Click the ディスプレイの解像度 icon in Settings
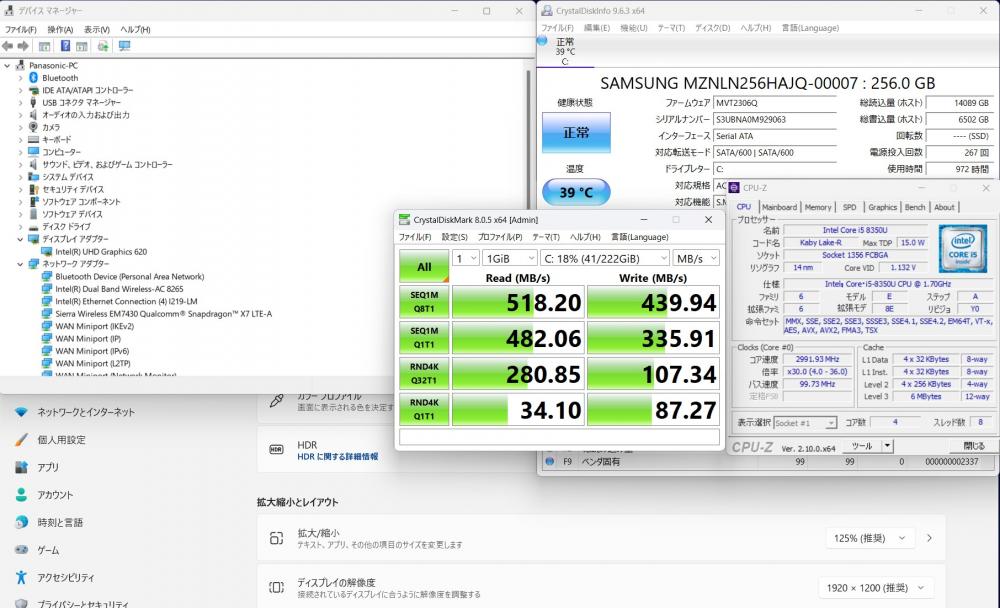Viewport: 1000px width, 608px height. click(276, 588)
